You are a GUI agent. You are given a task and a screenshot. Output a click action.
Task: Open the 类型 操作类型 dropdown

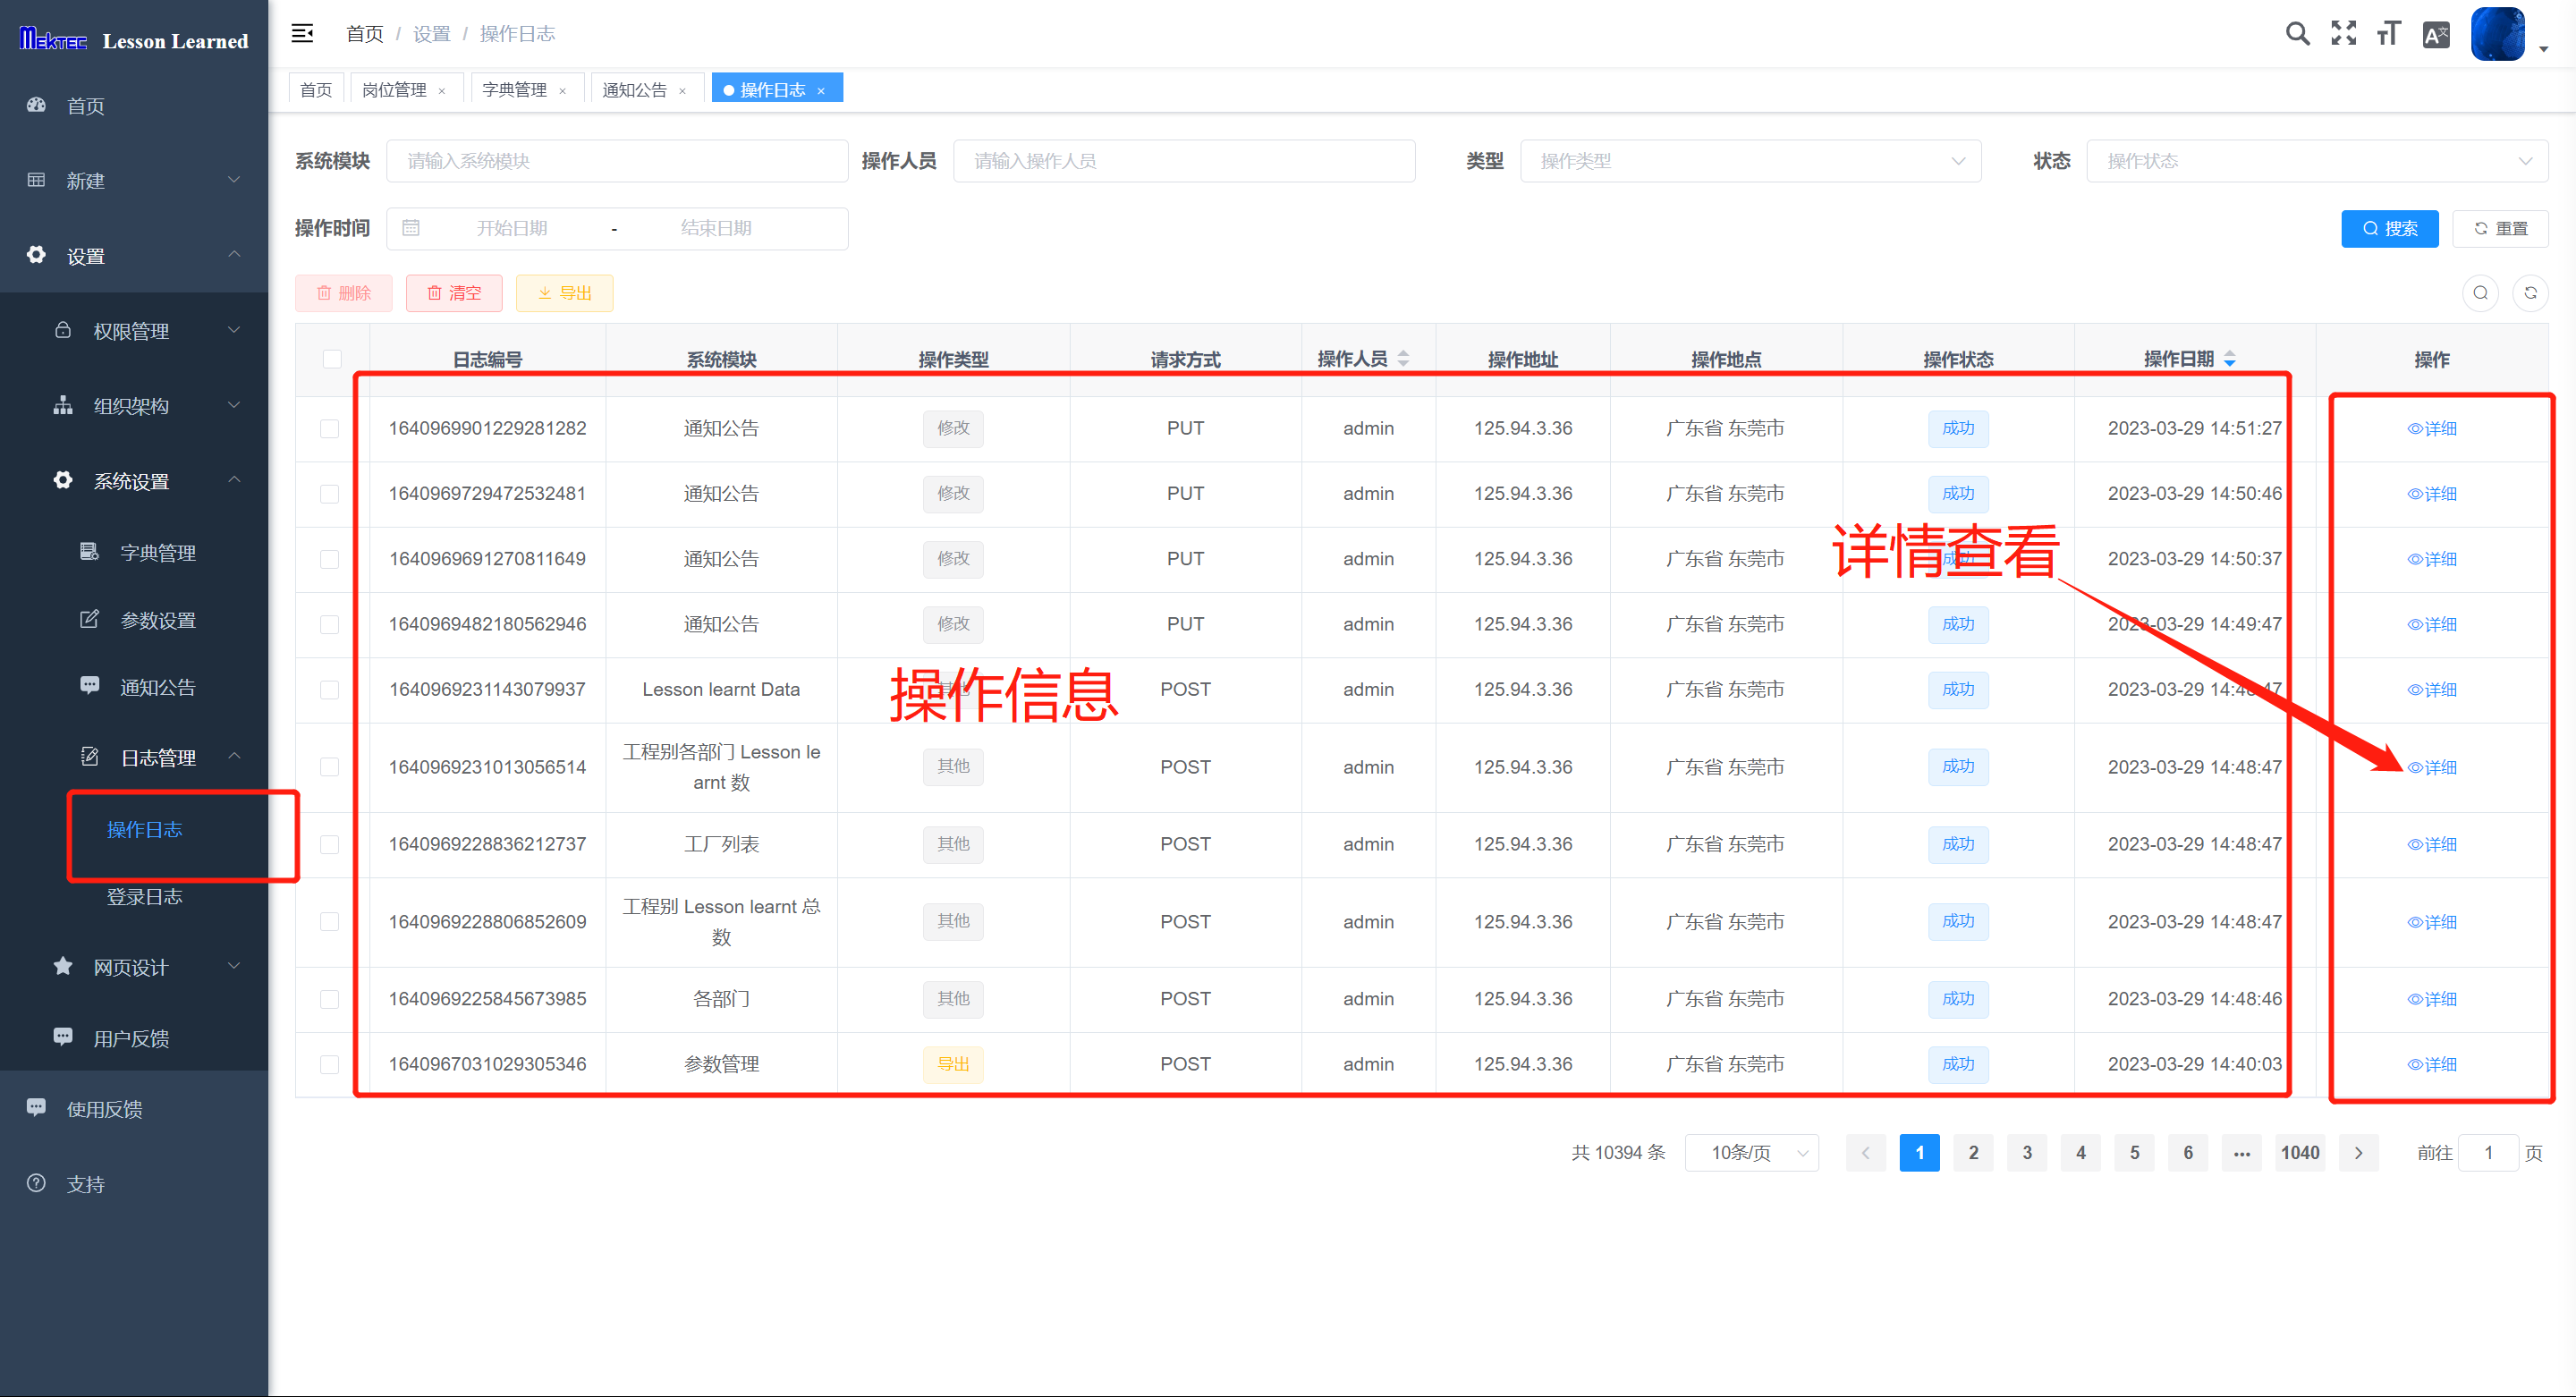[1750, 161]
